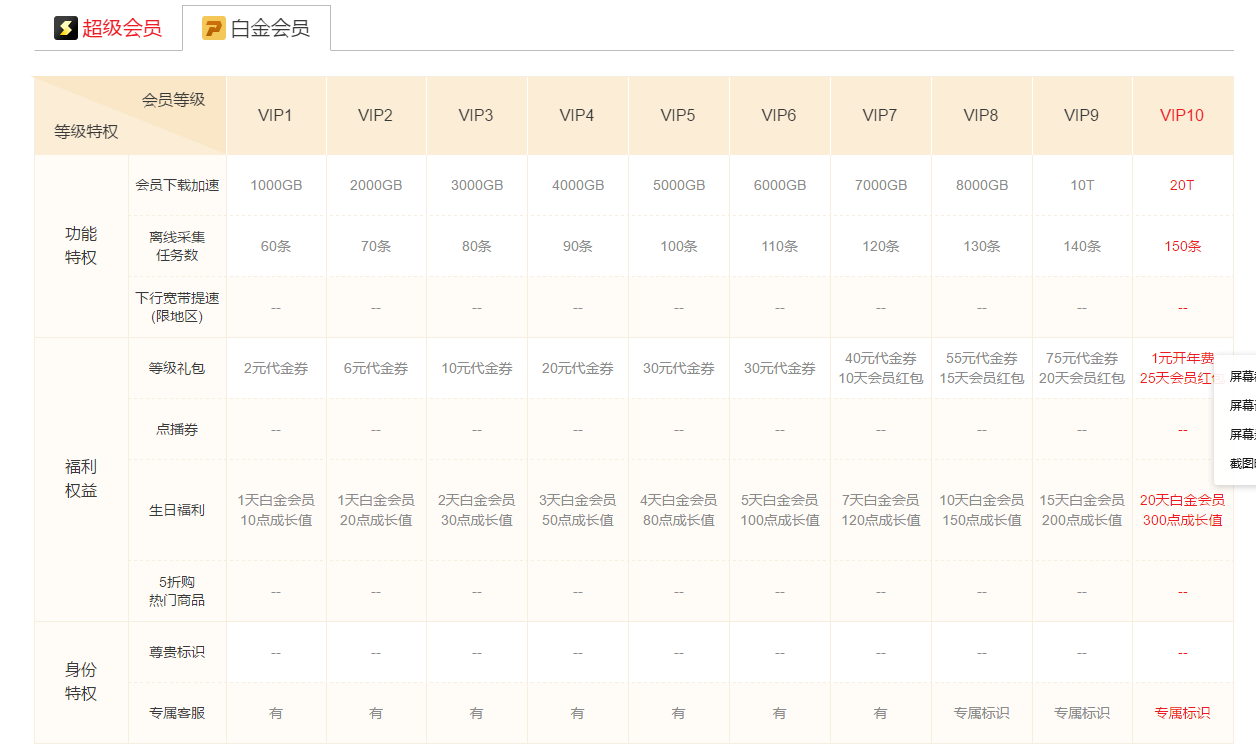Select the 生日福利 row label
1256x753 pixels.
[x=177, y=510]
